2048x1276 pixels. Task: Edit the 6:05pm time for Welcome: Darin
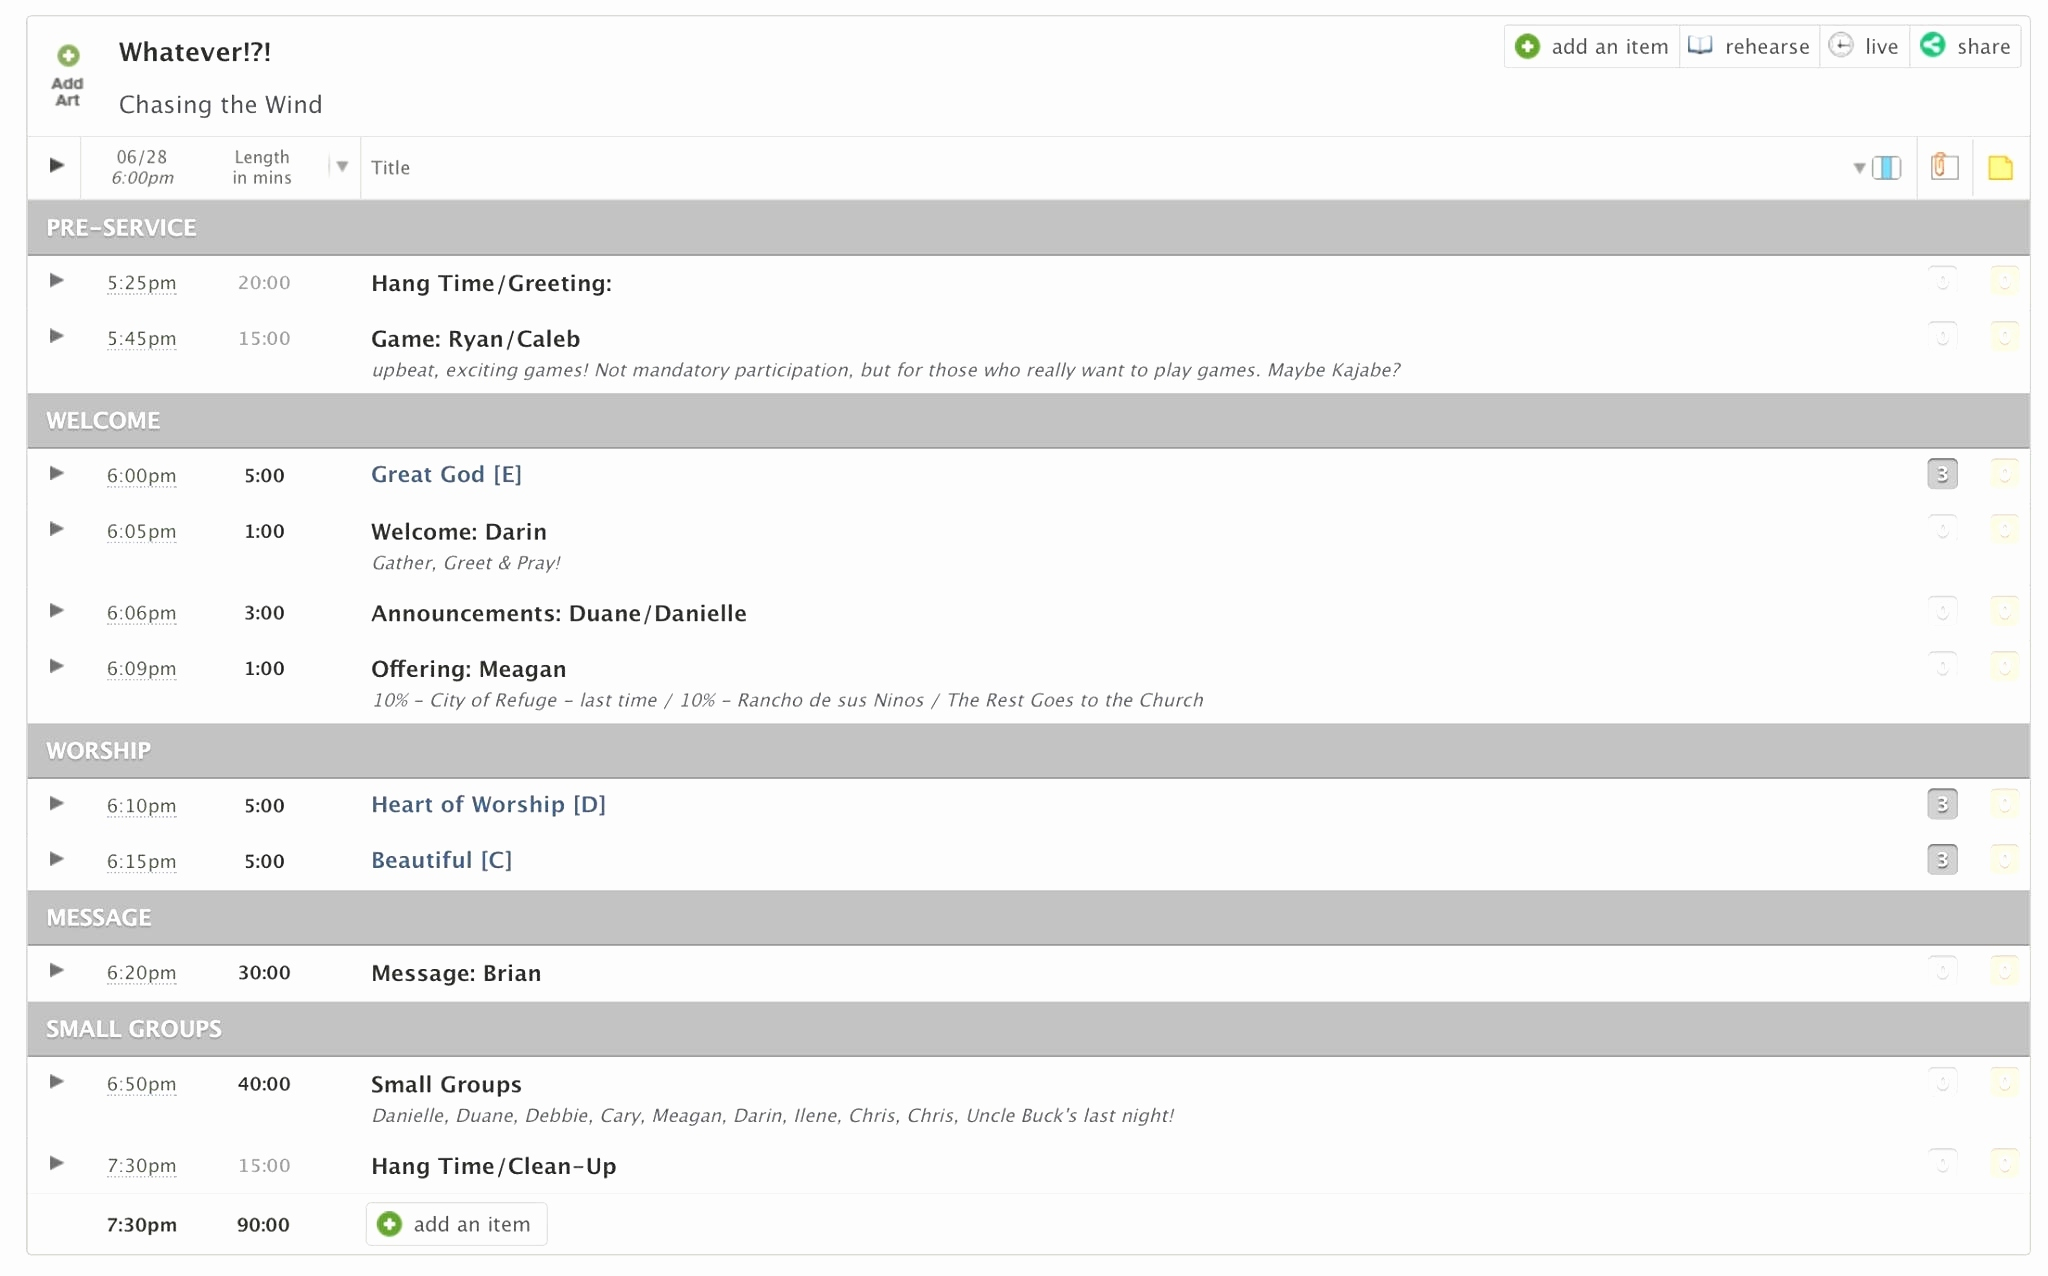pyautogui.click(x=141, y=532)
